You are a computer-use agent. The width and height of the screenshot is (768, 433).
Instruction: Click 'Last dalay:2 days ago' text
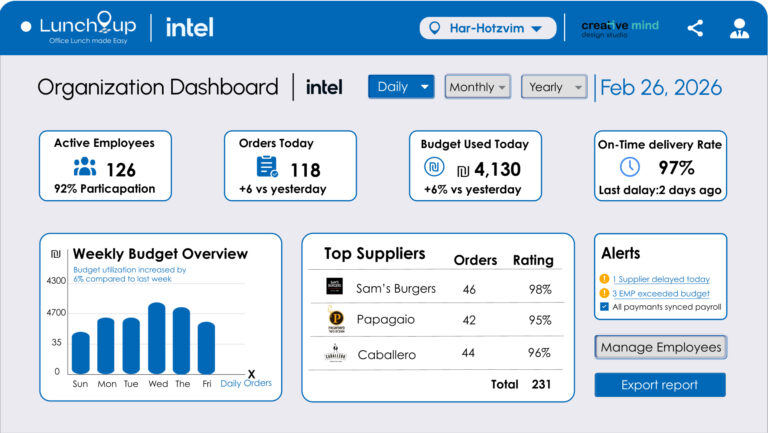point(660,190)
